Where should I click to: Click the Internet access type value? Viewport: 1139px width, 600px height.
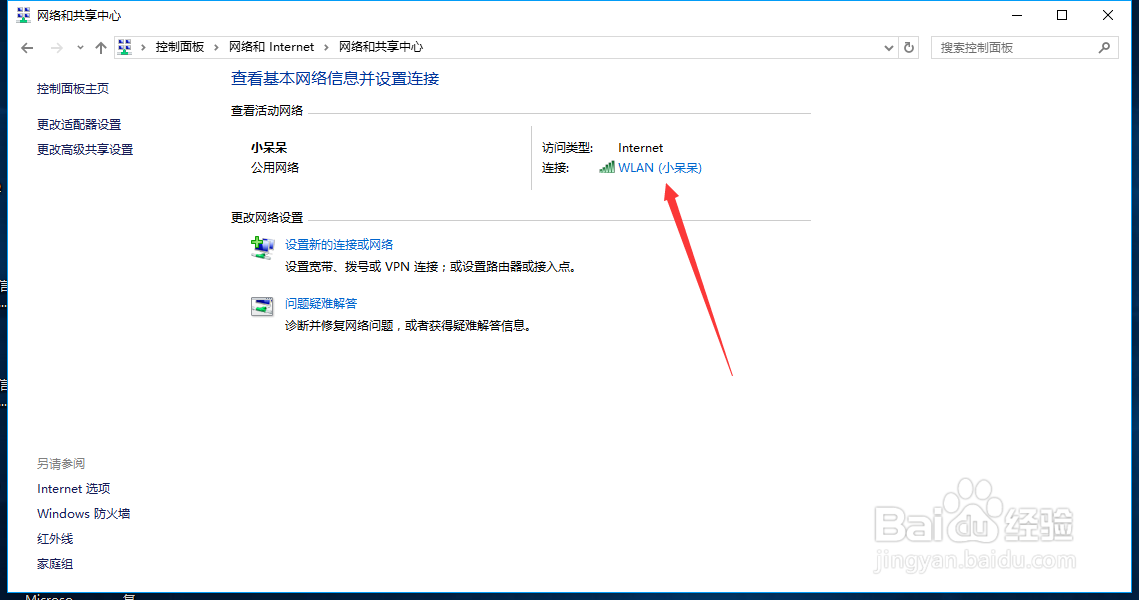(640, 147)
